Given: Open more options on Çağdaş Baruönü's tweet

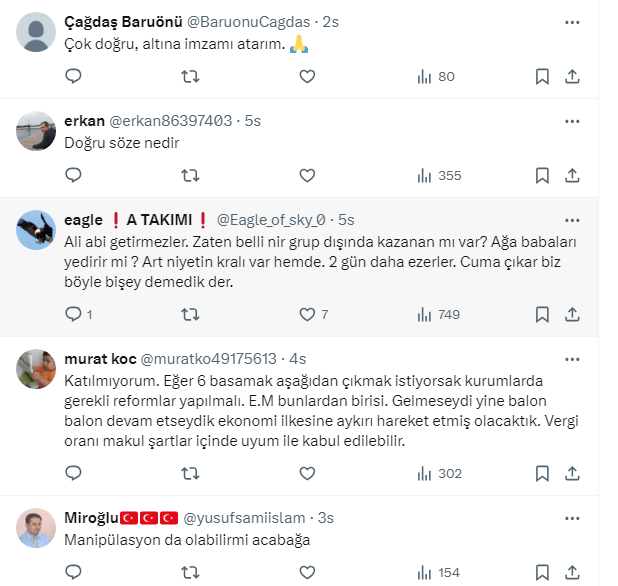Looking at the screenshot, I should (572, 21).
